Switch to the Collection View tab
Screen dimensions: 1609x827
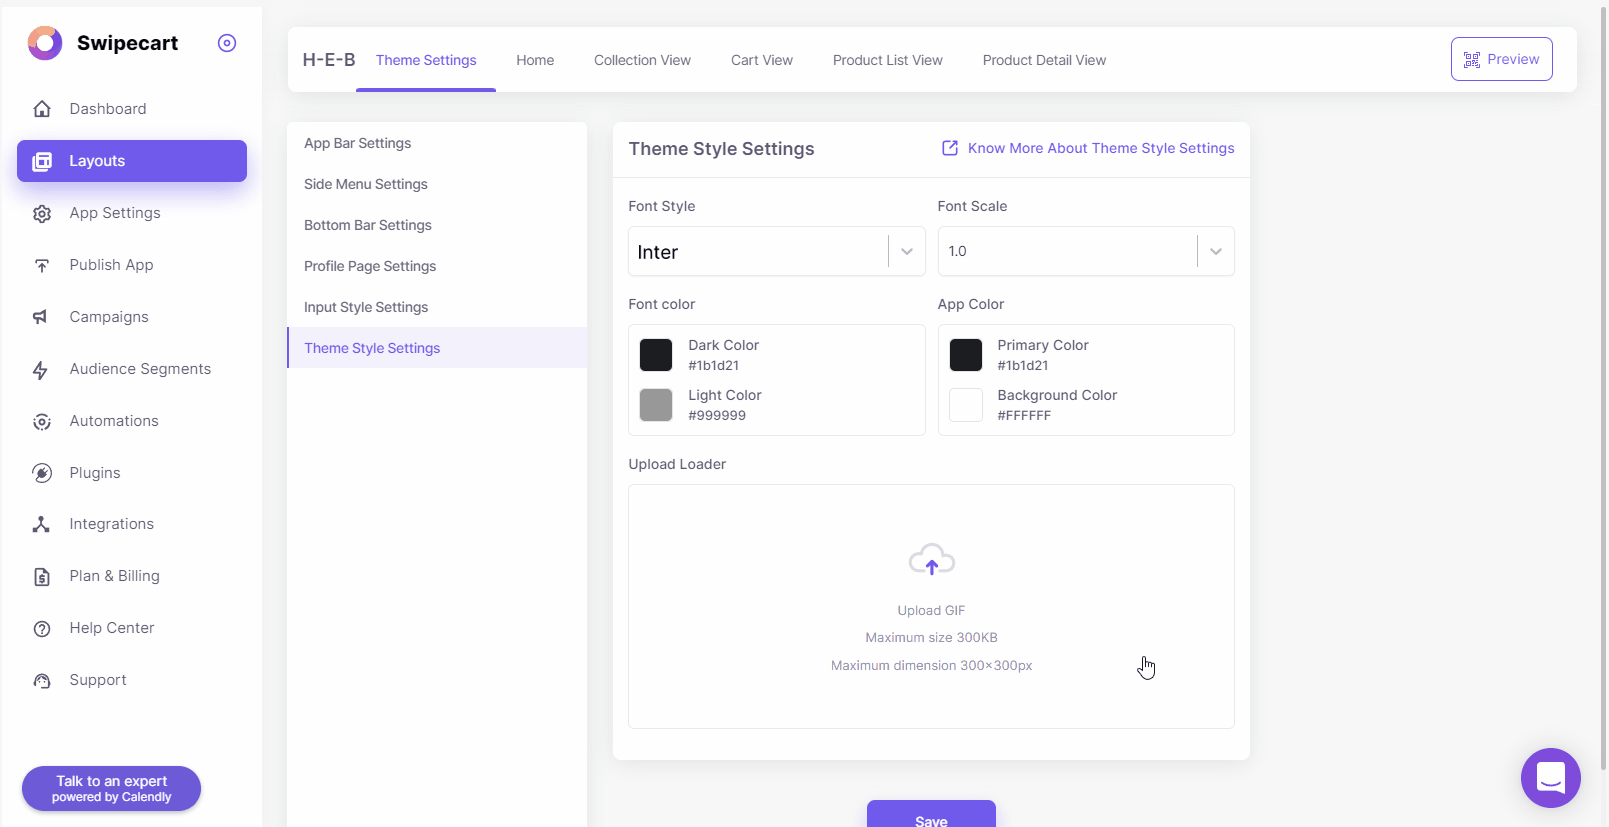point(642,60)
